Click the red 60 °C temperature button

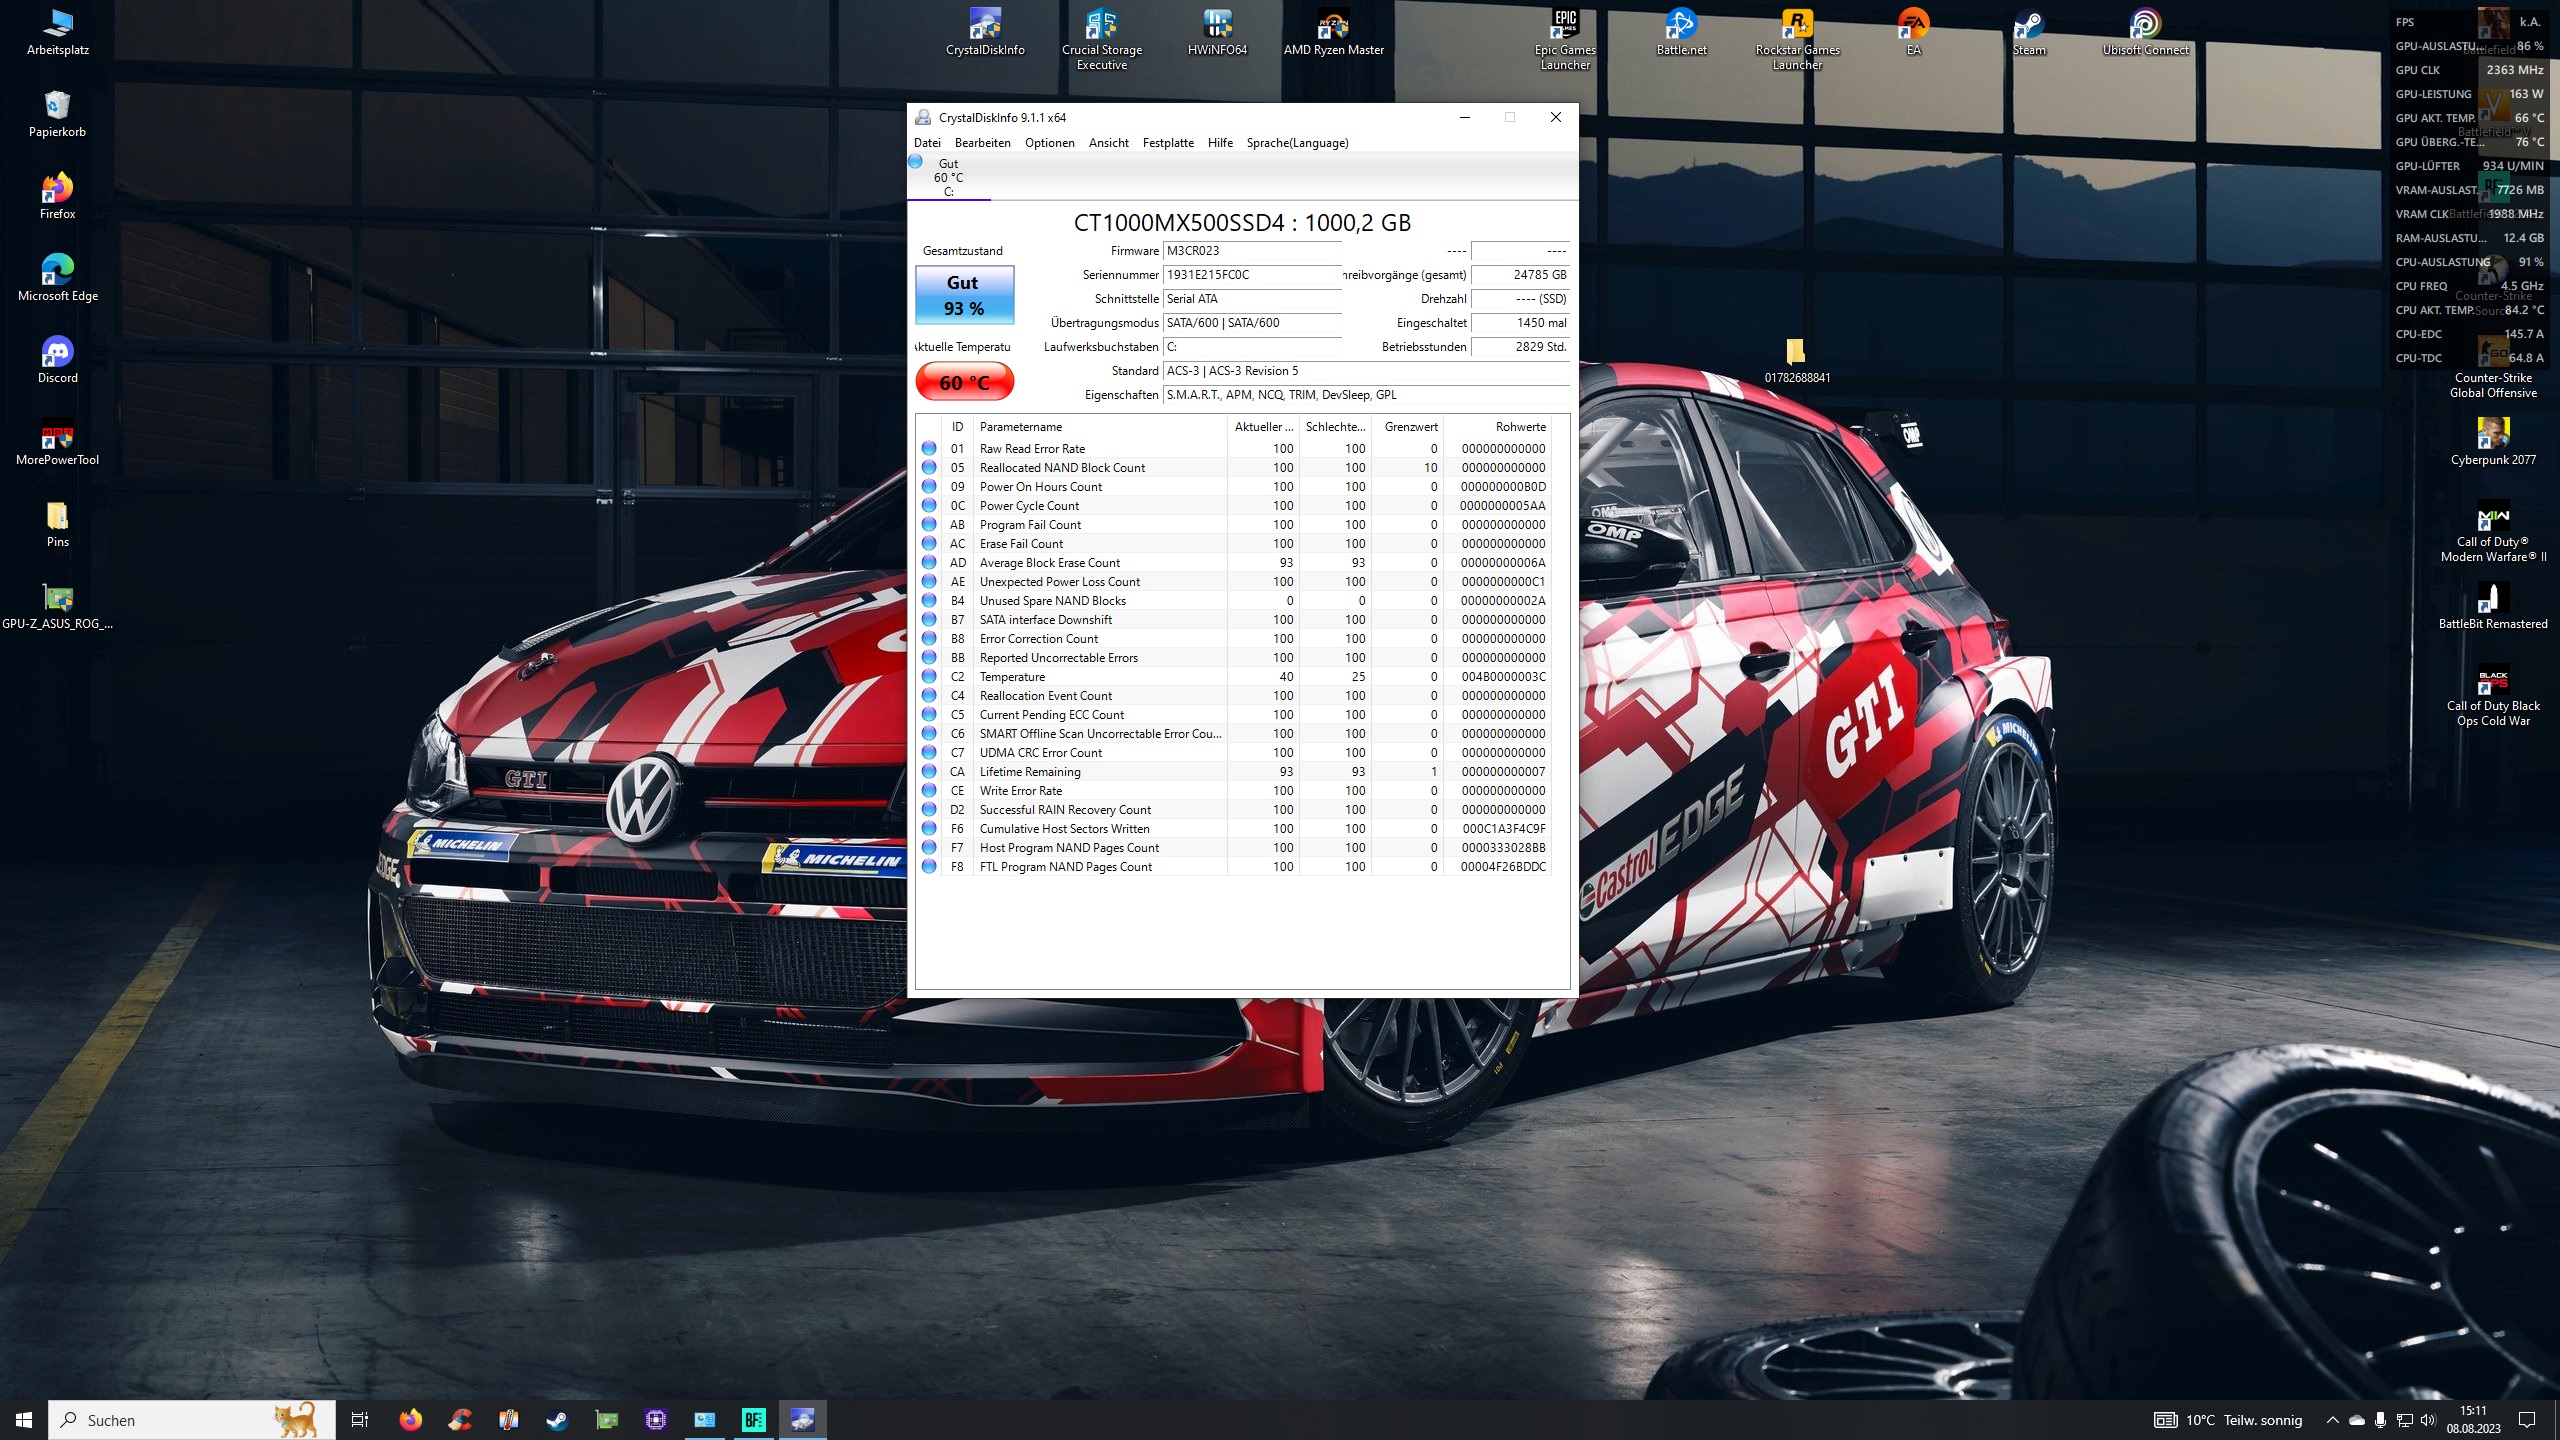(964, 382)
